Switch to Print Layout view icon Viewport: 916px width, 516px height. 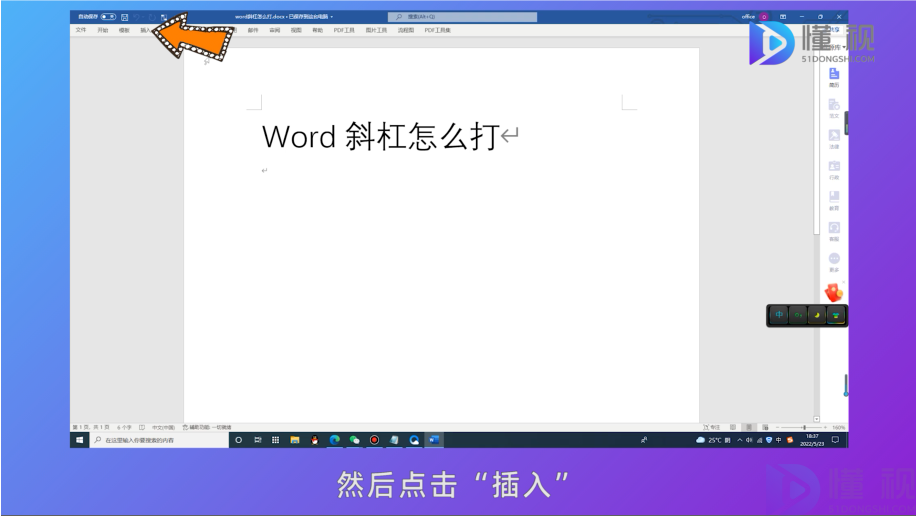[x=749, y=427]
